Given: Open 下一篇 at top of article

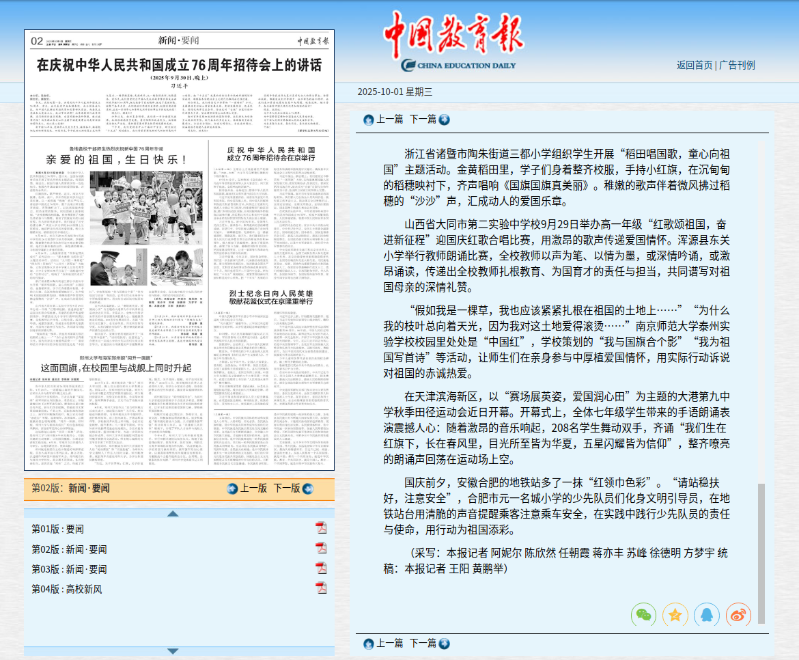Looking at the screenshot, I should pyautogui.click(x=423, y=119).
